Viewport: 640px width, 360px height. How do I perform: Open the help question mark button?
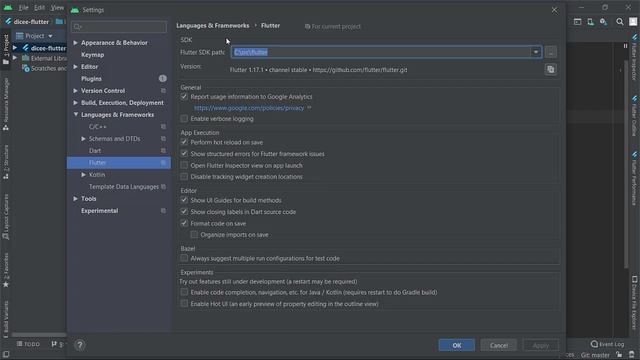pyautogui.click(x=80, y=345)
